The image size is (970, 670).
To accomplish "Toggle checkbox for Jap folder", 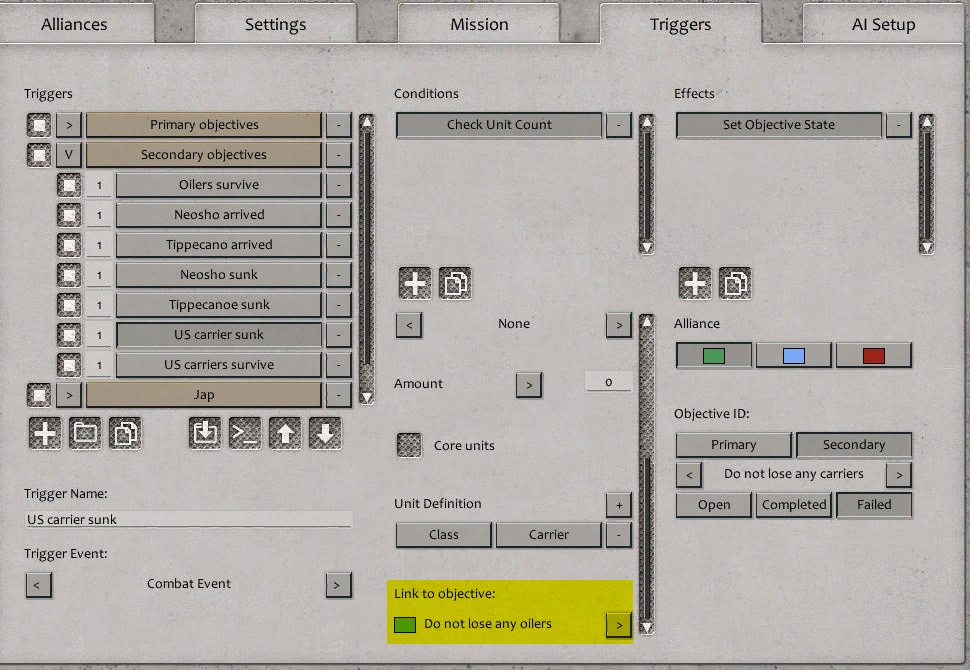I will coord(39,395).
